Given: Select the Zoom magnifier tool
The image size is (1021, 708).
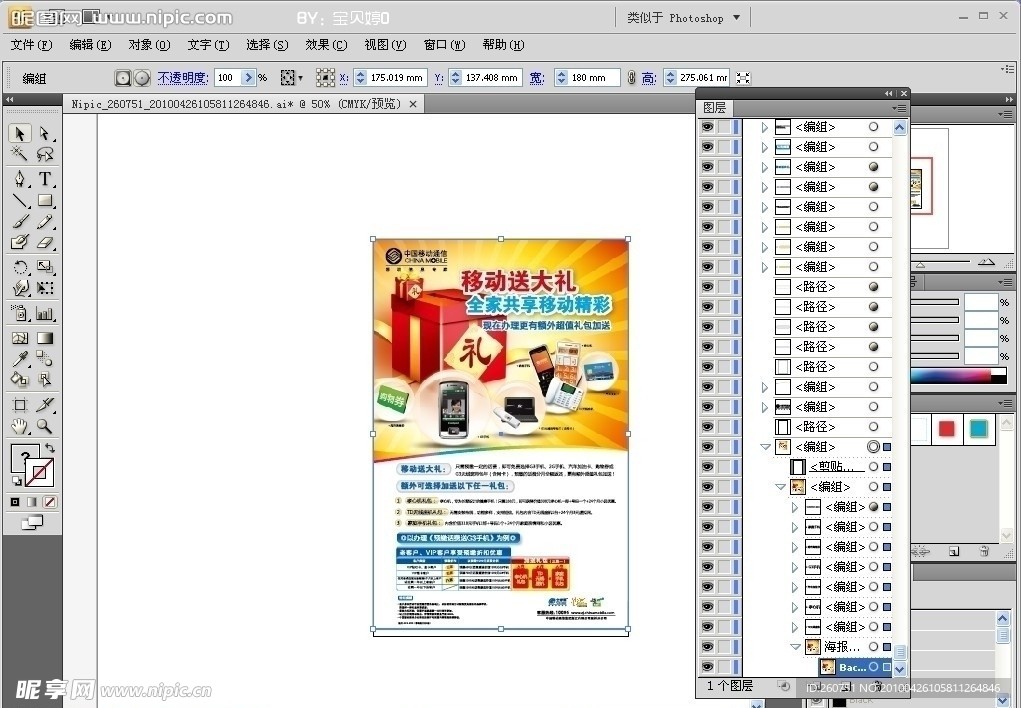Looking at the screenshot, I should click(45, 426).
